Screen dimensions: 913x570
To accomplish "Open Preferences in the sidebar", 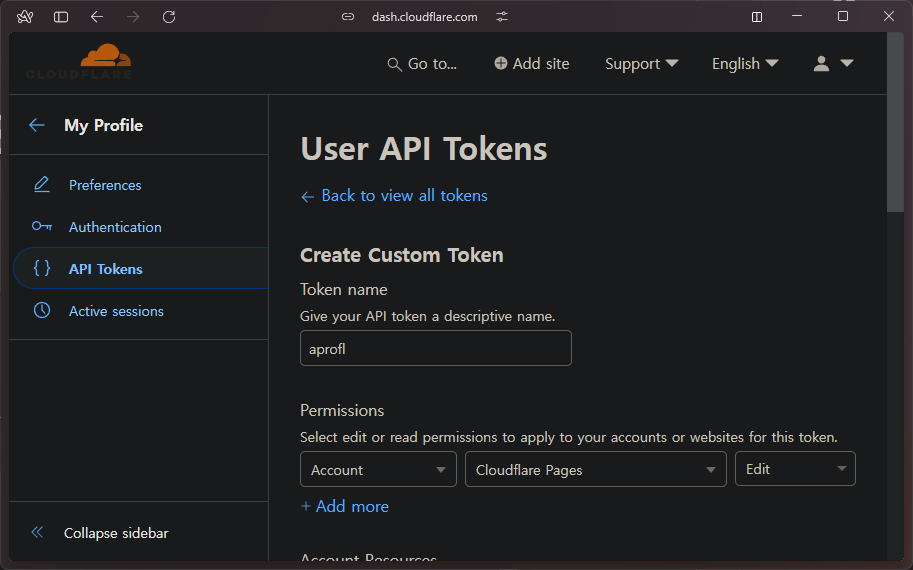I will [x=105, y=185].
